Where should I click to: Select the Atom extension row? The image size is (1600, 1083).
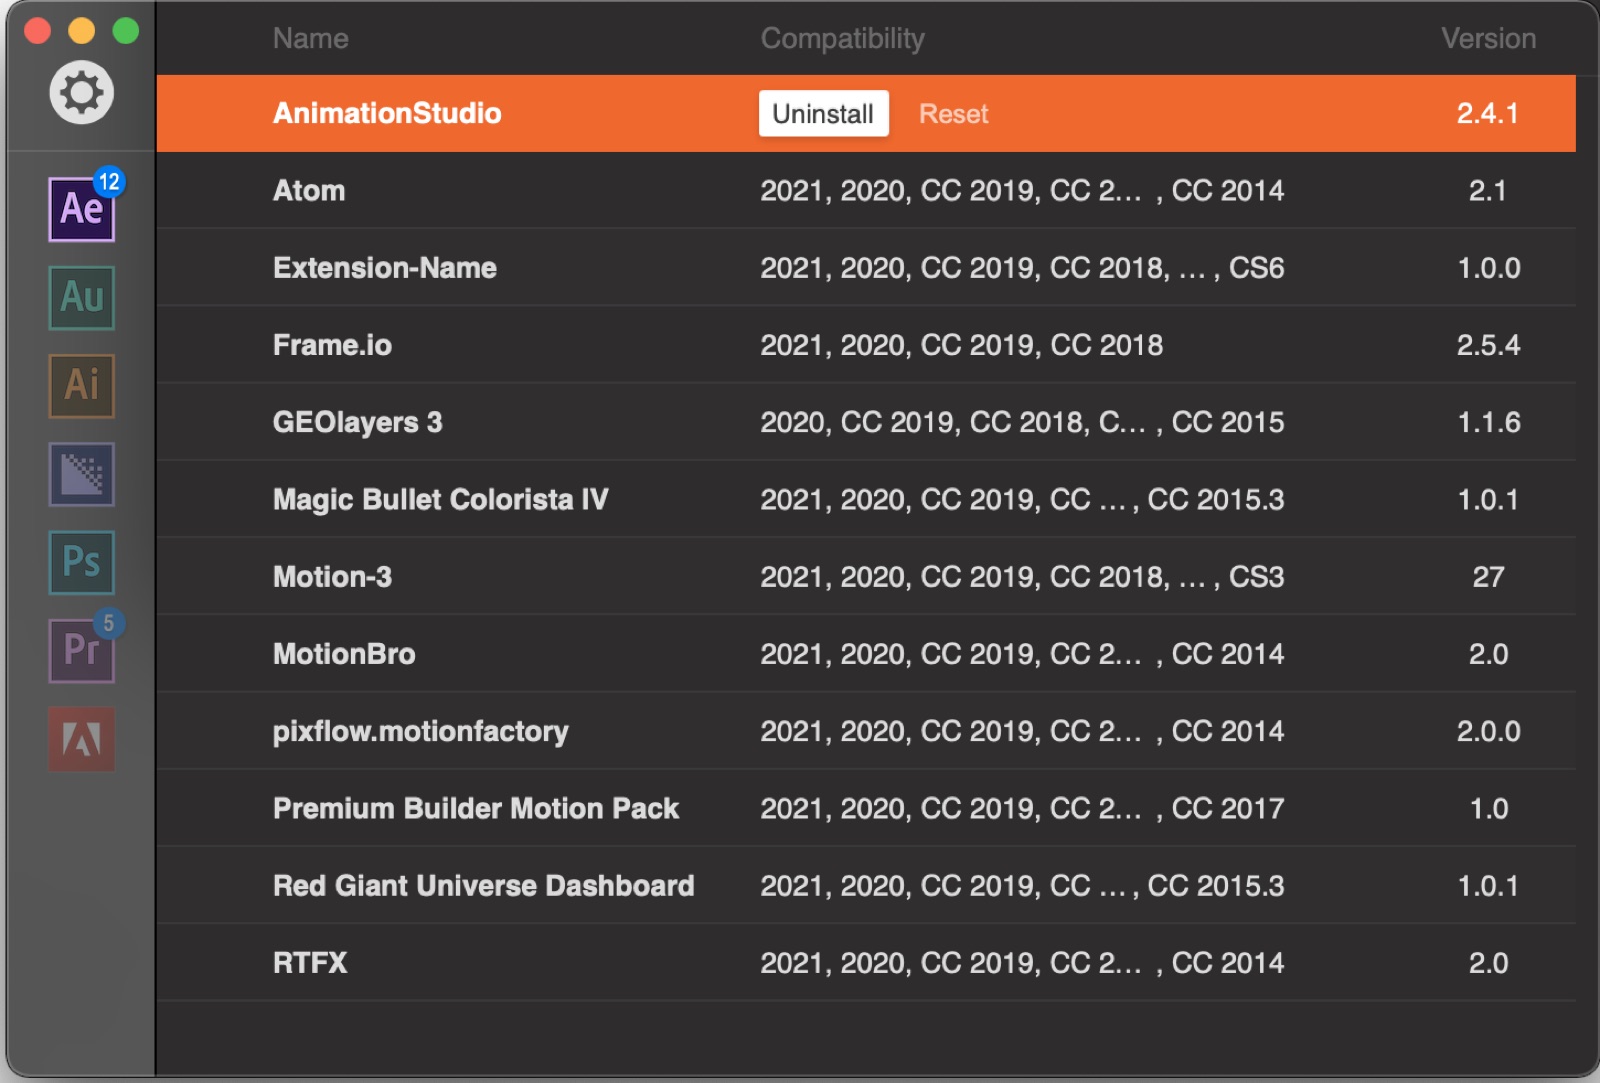(866, 190)
